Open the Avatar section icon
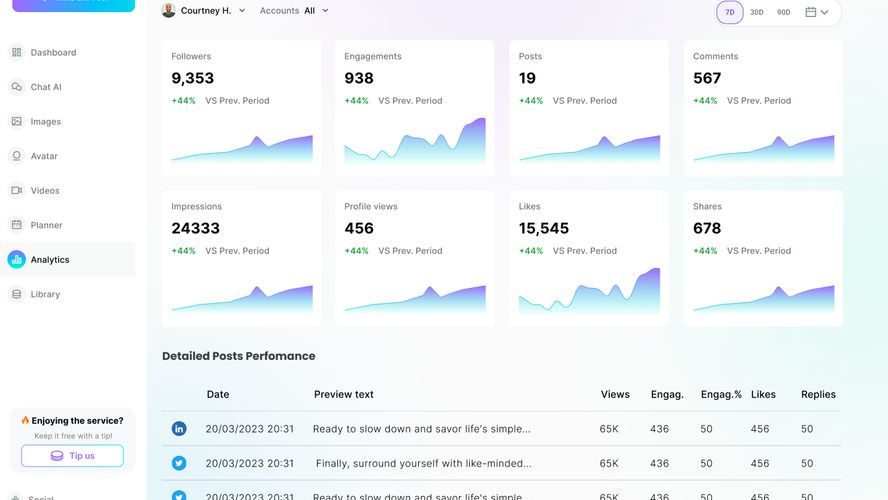The width and height of the screenshot is (888, 500). (x=17, y=156)
